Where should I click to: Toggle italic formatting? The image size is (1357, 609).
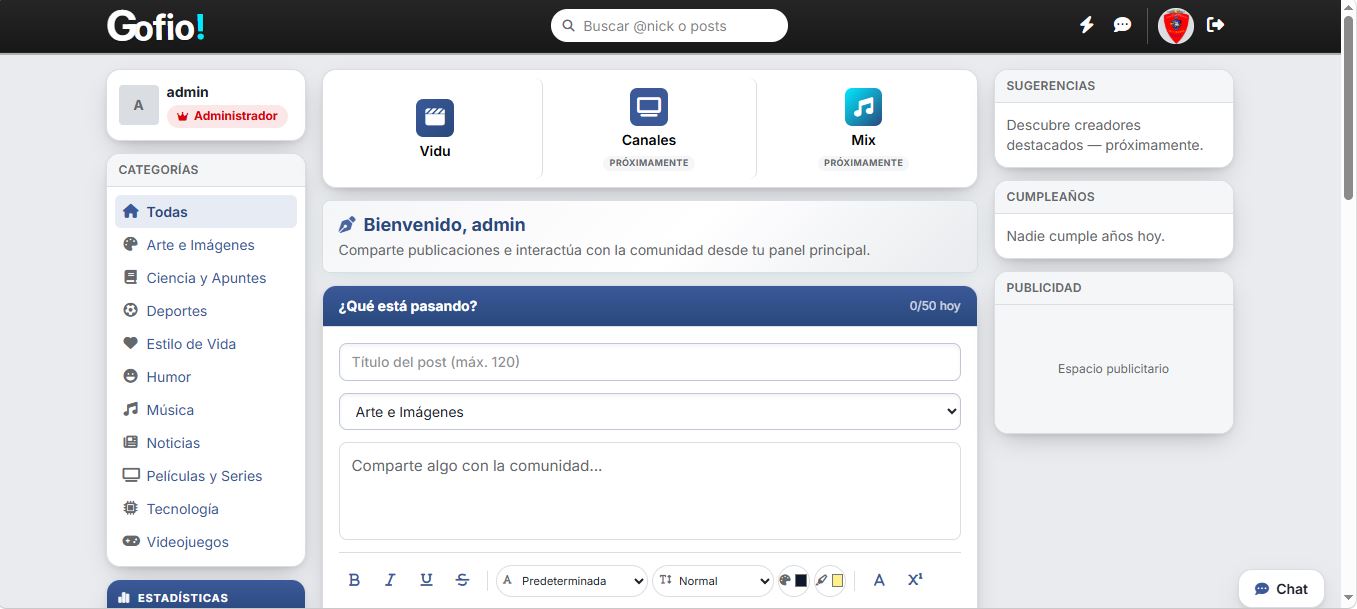(x=390, y=580)
